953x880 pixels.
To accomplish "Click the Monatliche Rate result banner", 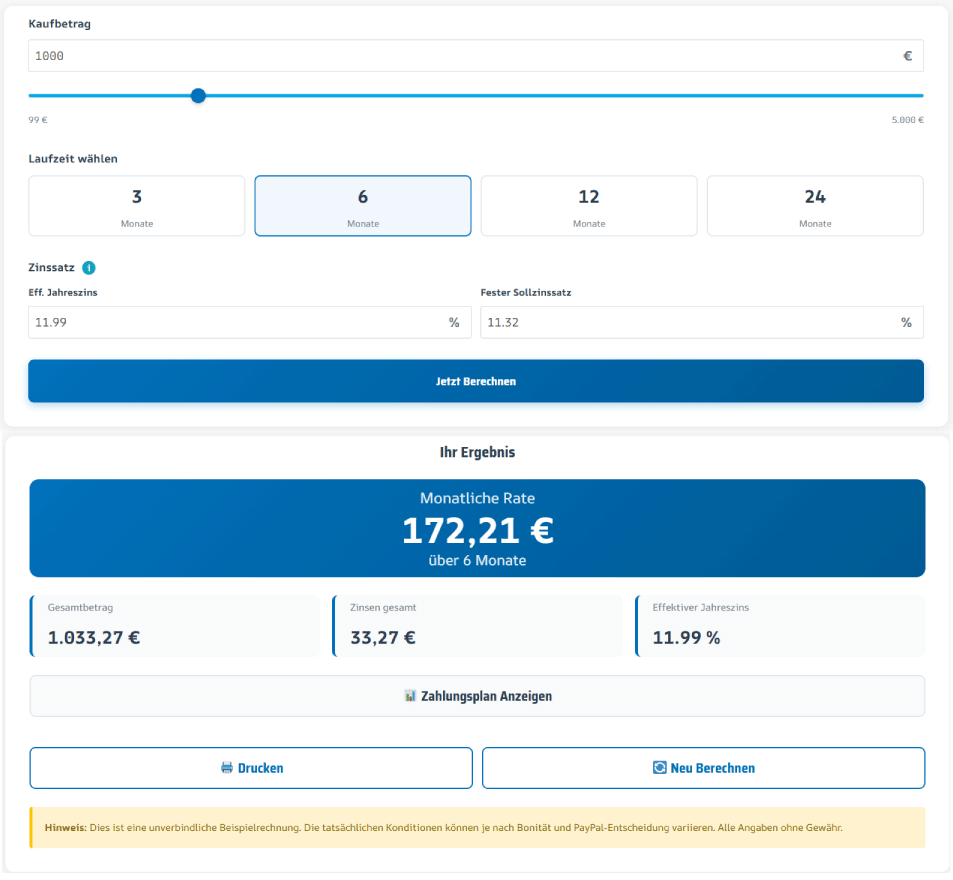I will [477, 528].
